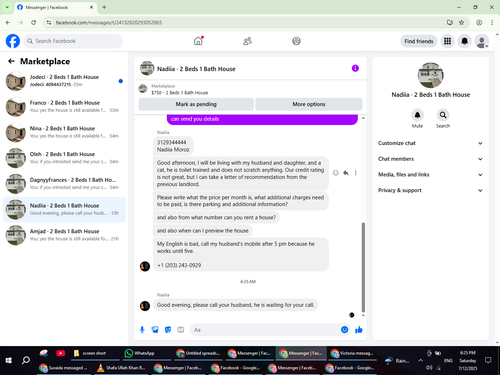Open more actions dots beside message
The image size is (500, 375).
click(356, 173)
